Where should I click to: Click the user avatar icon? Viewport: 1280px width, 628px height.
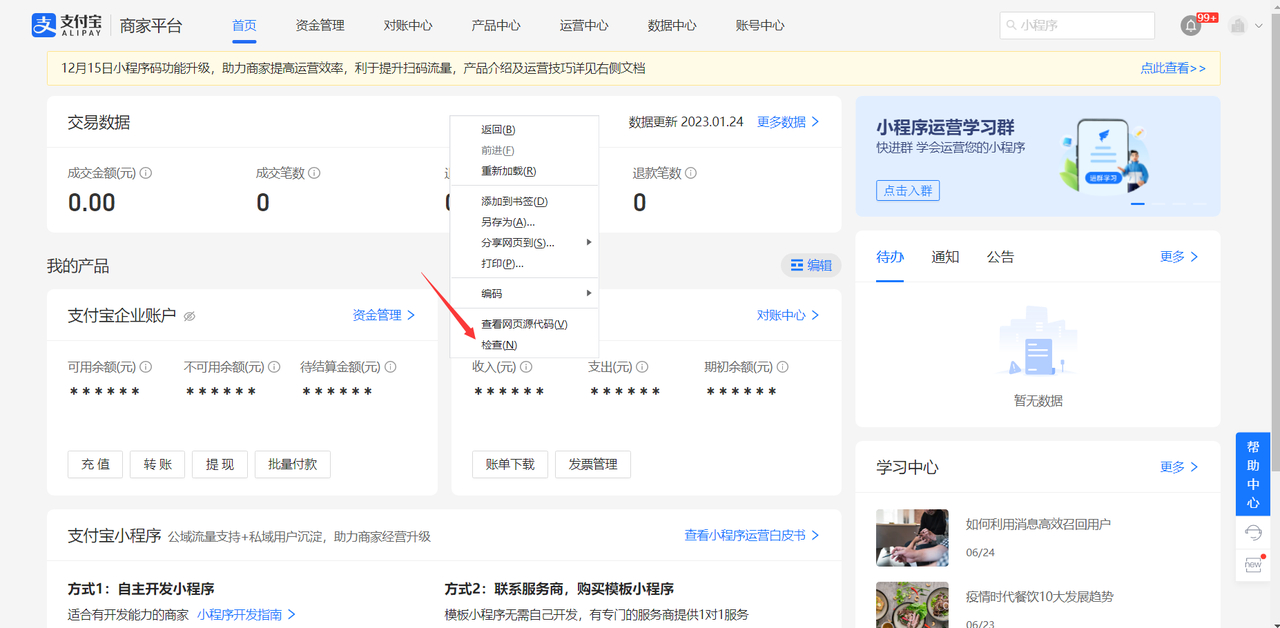[1238, 26]
